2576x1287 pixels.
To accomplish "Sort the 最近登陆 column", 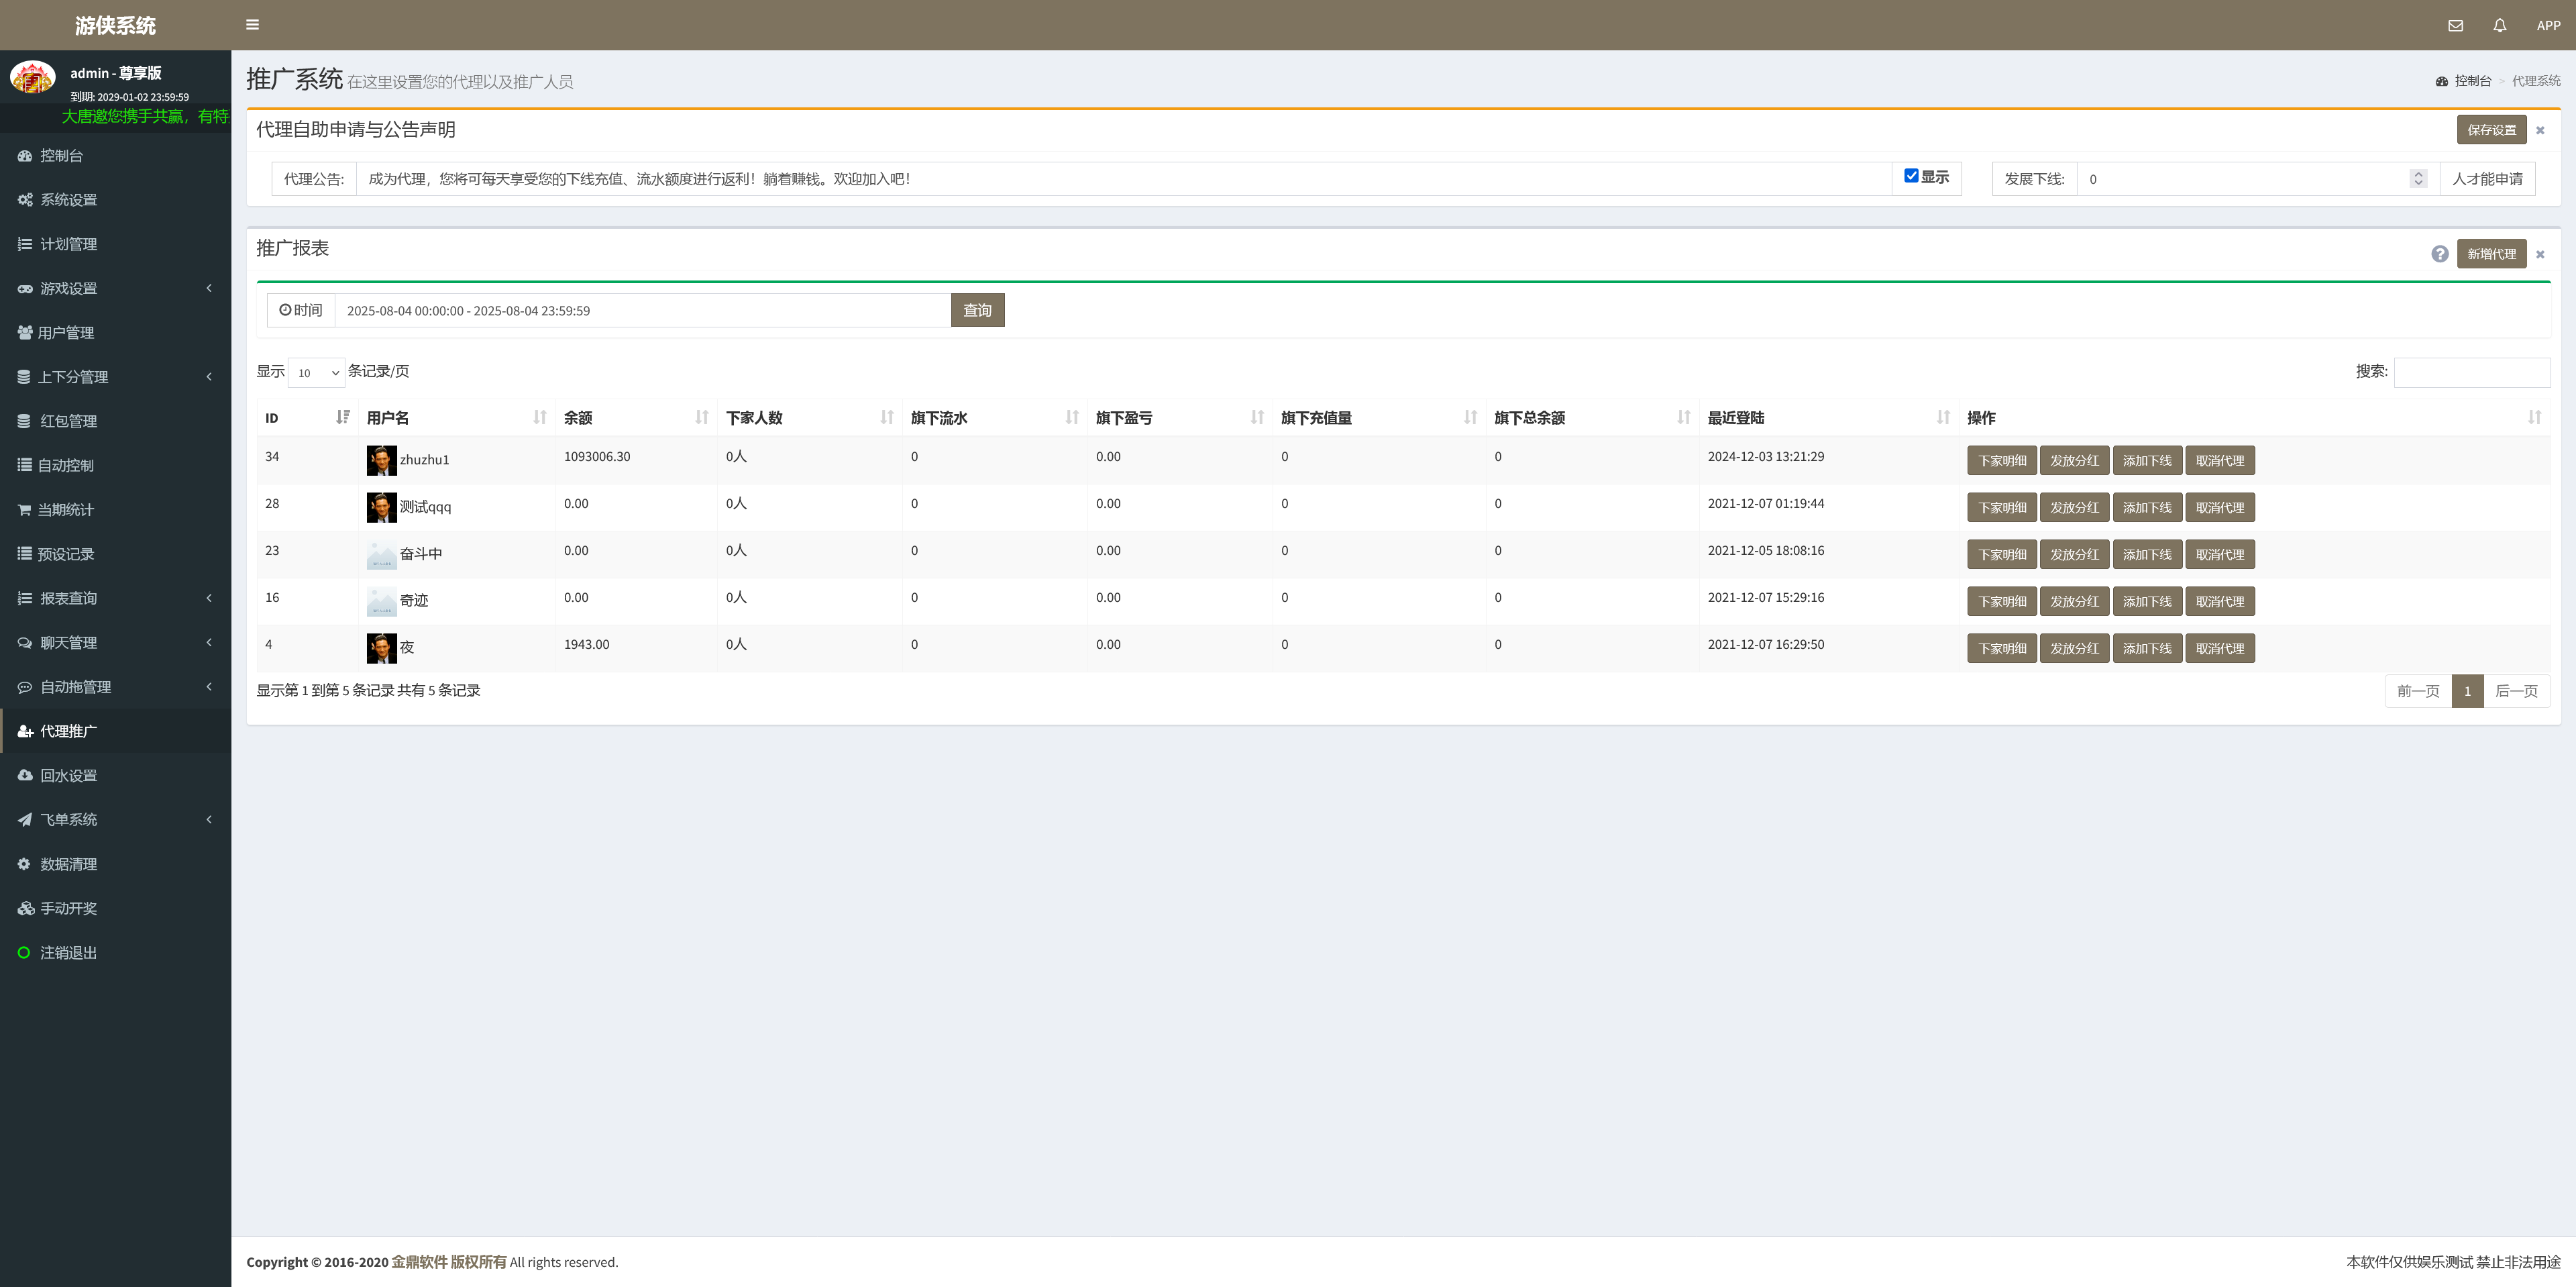I will tap(1942, 417).
